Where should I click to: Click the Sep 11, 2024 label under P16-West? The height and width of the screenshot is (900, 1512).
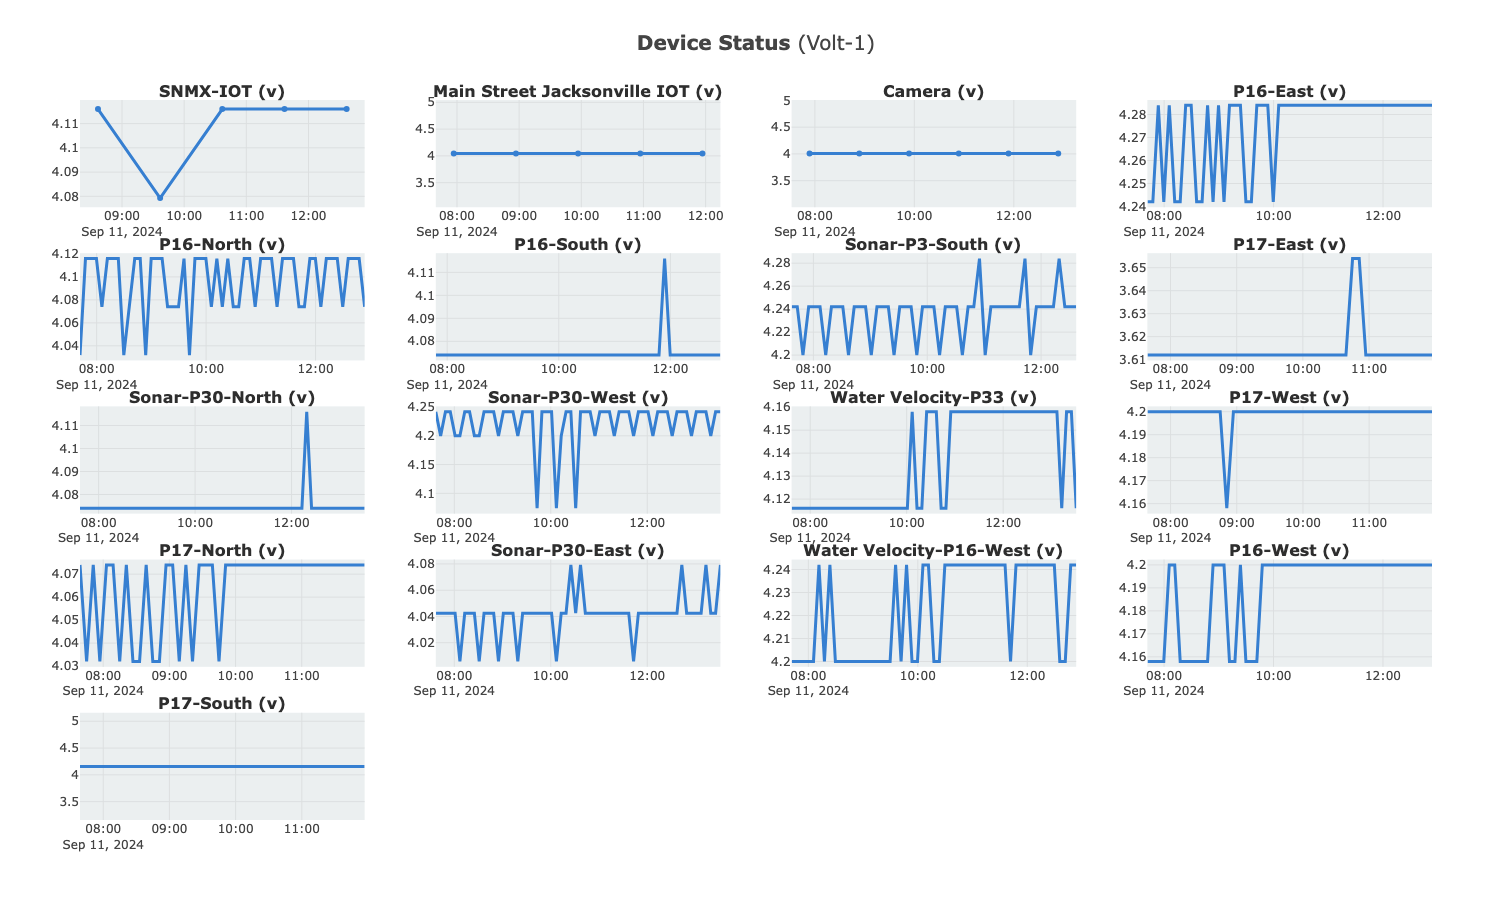pos(1163,690)
